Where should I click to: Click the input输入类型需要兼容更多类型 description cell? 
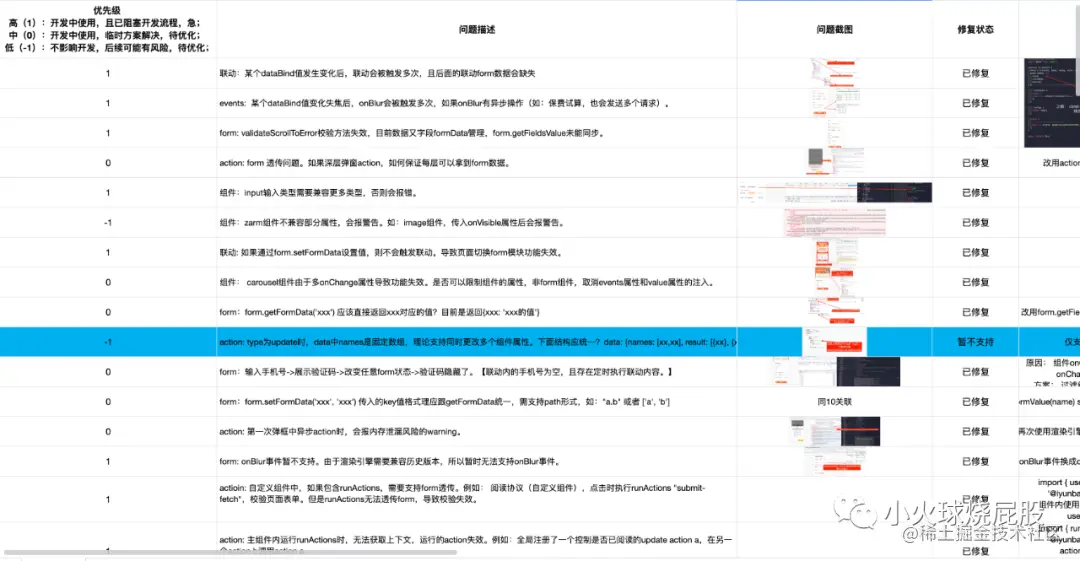point(477,192)
